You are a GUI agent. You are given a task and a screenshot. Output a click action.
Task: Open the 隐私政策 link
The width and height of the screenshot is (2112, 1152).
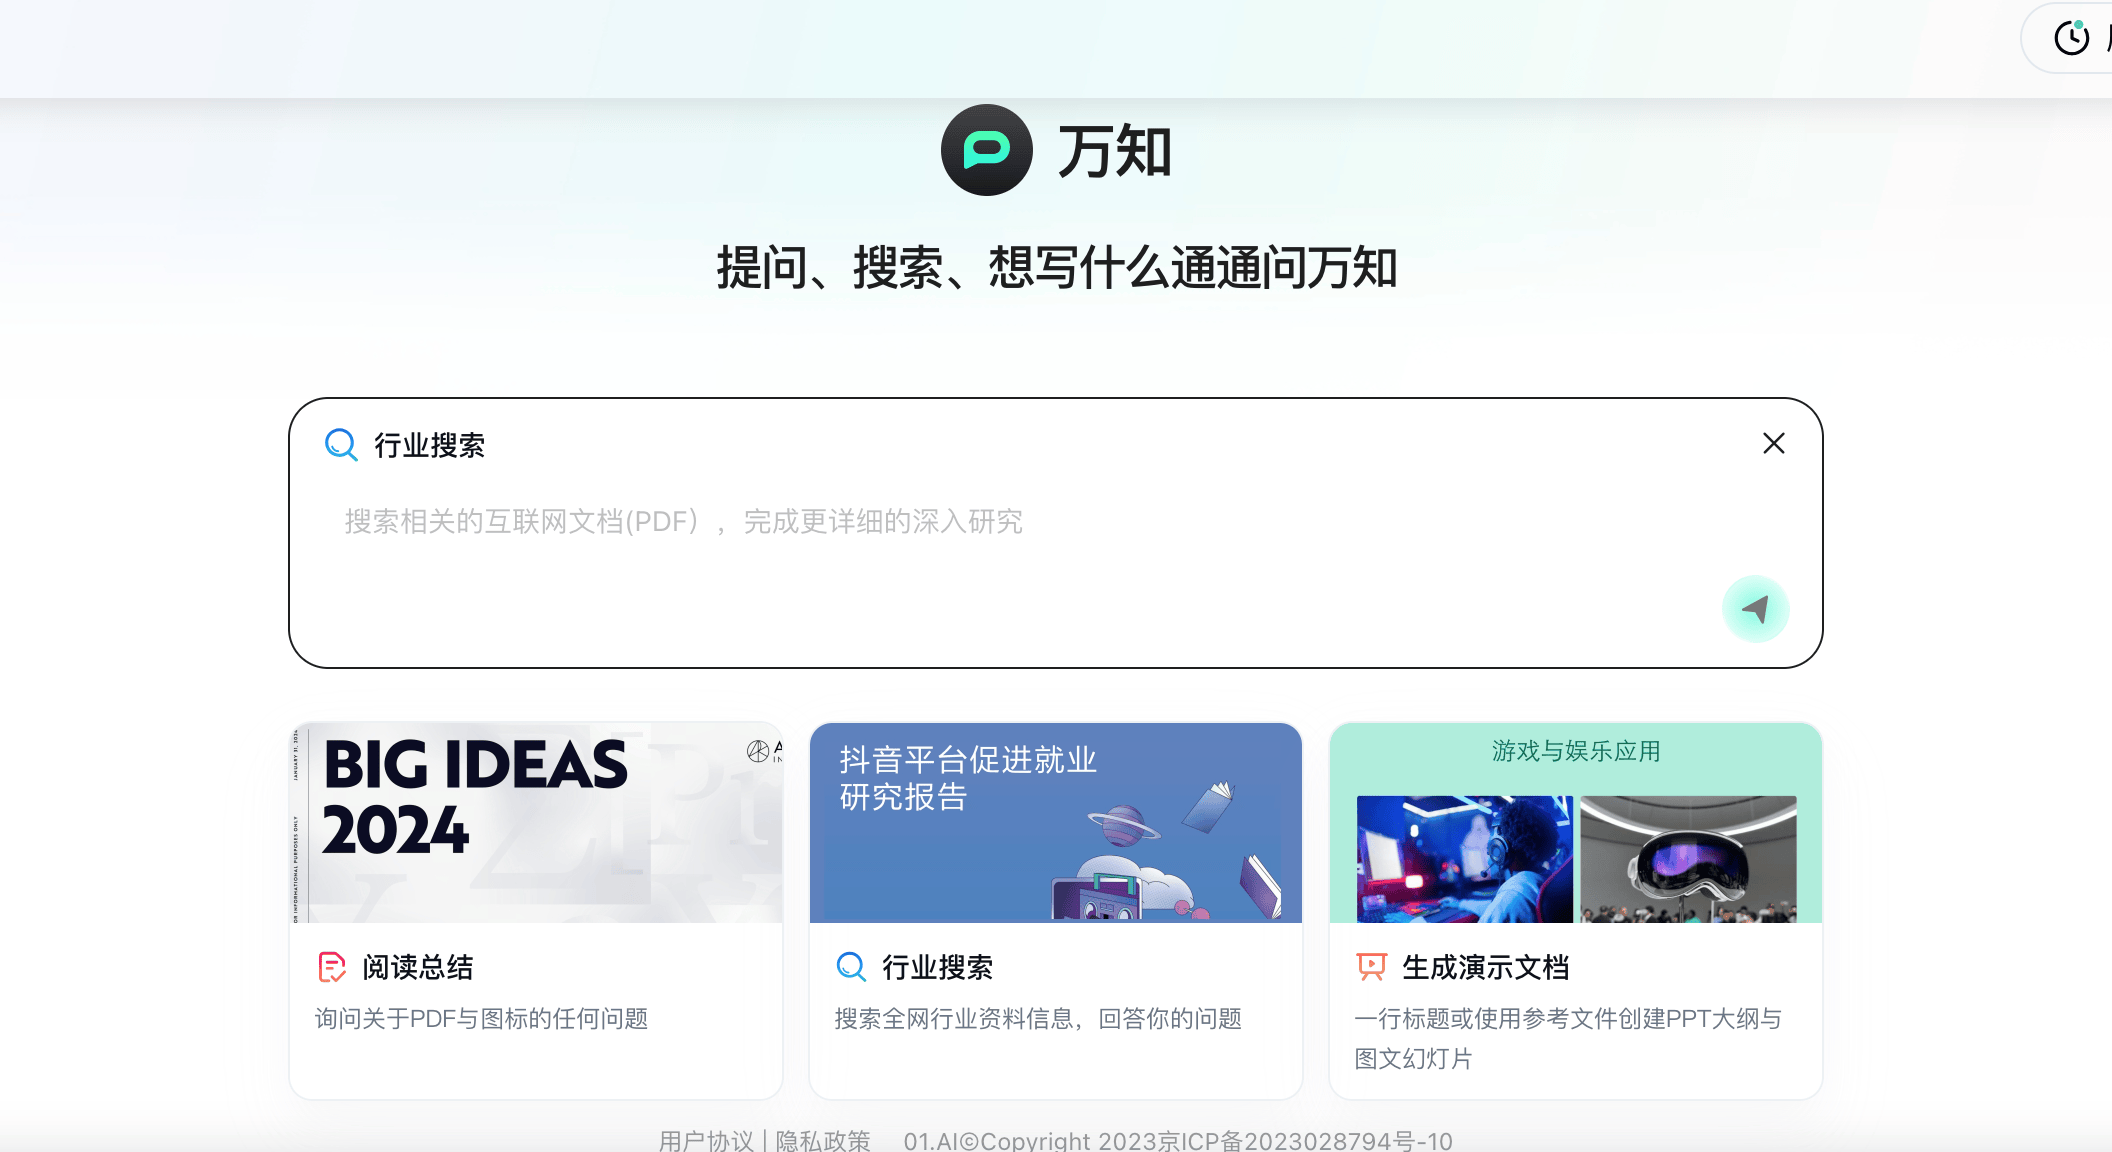point(823,1140)
